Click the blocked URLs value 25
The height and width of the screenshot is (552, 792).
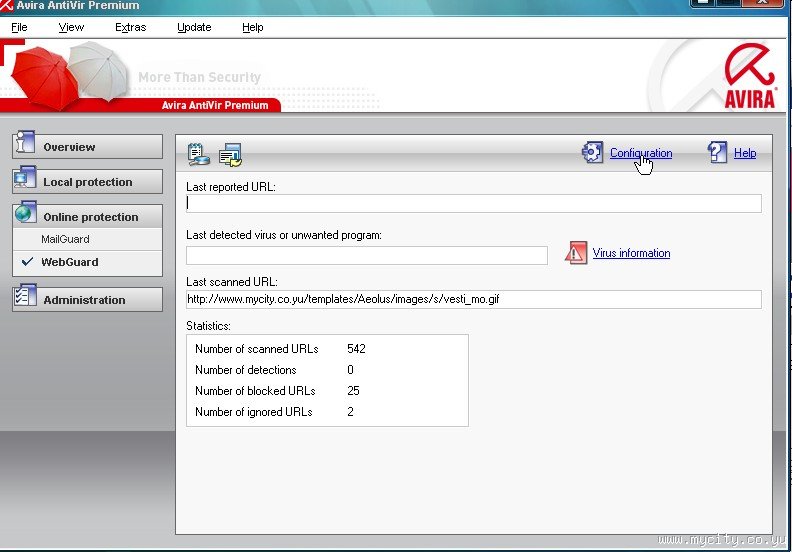coord(354,391)
